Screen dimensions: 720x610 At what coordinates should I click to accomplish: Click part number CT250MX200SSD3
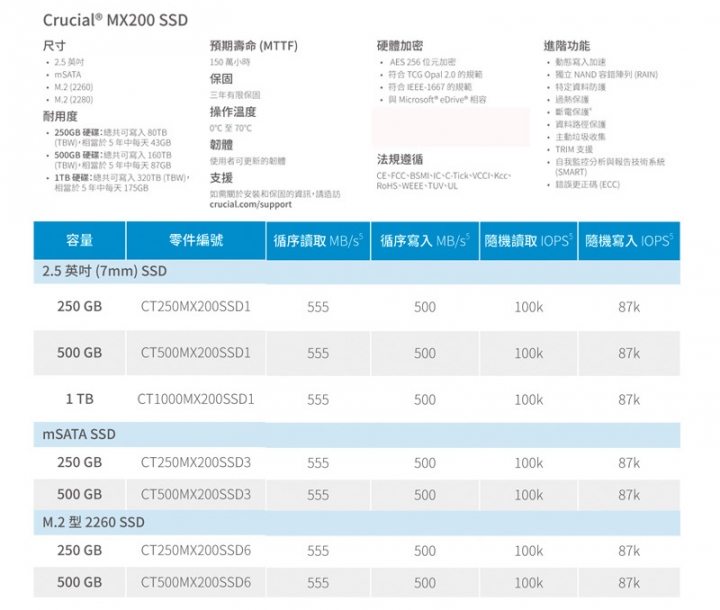point(196,463)
